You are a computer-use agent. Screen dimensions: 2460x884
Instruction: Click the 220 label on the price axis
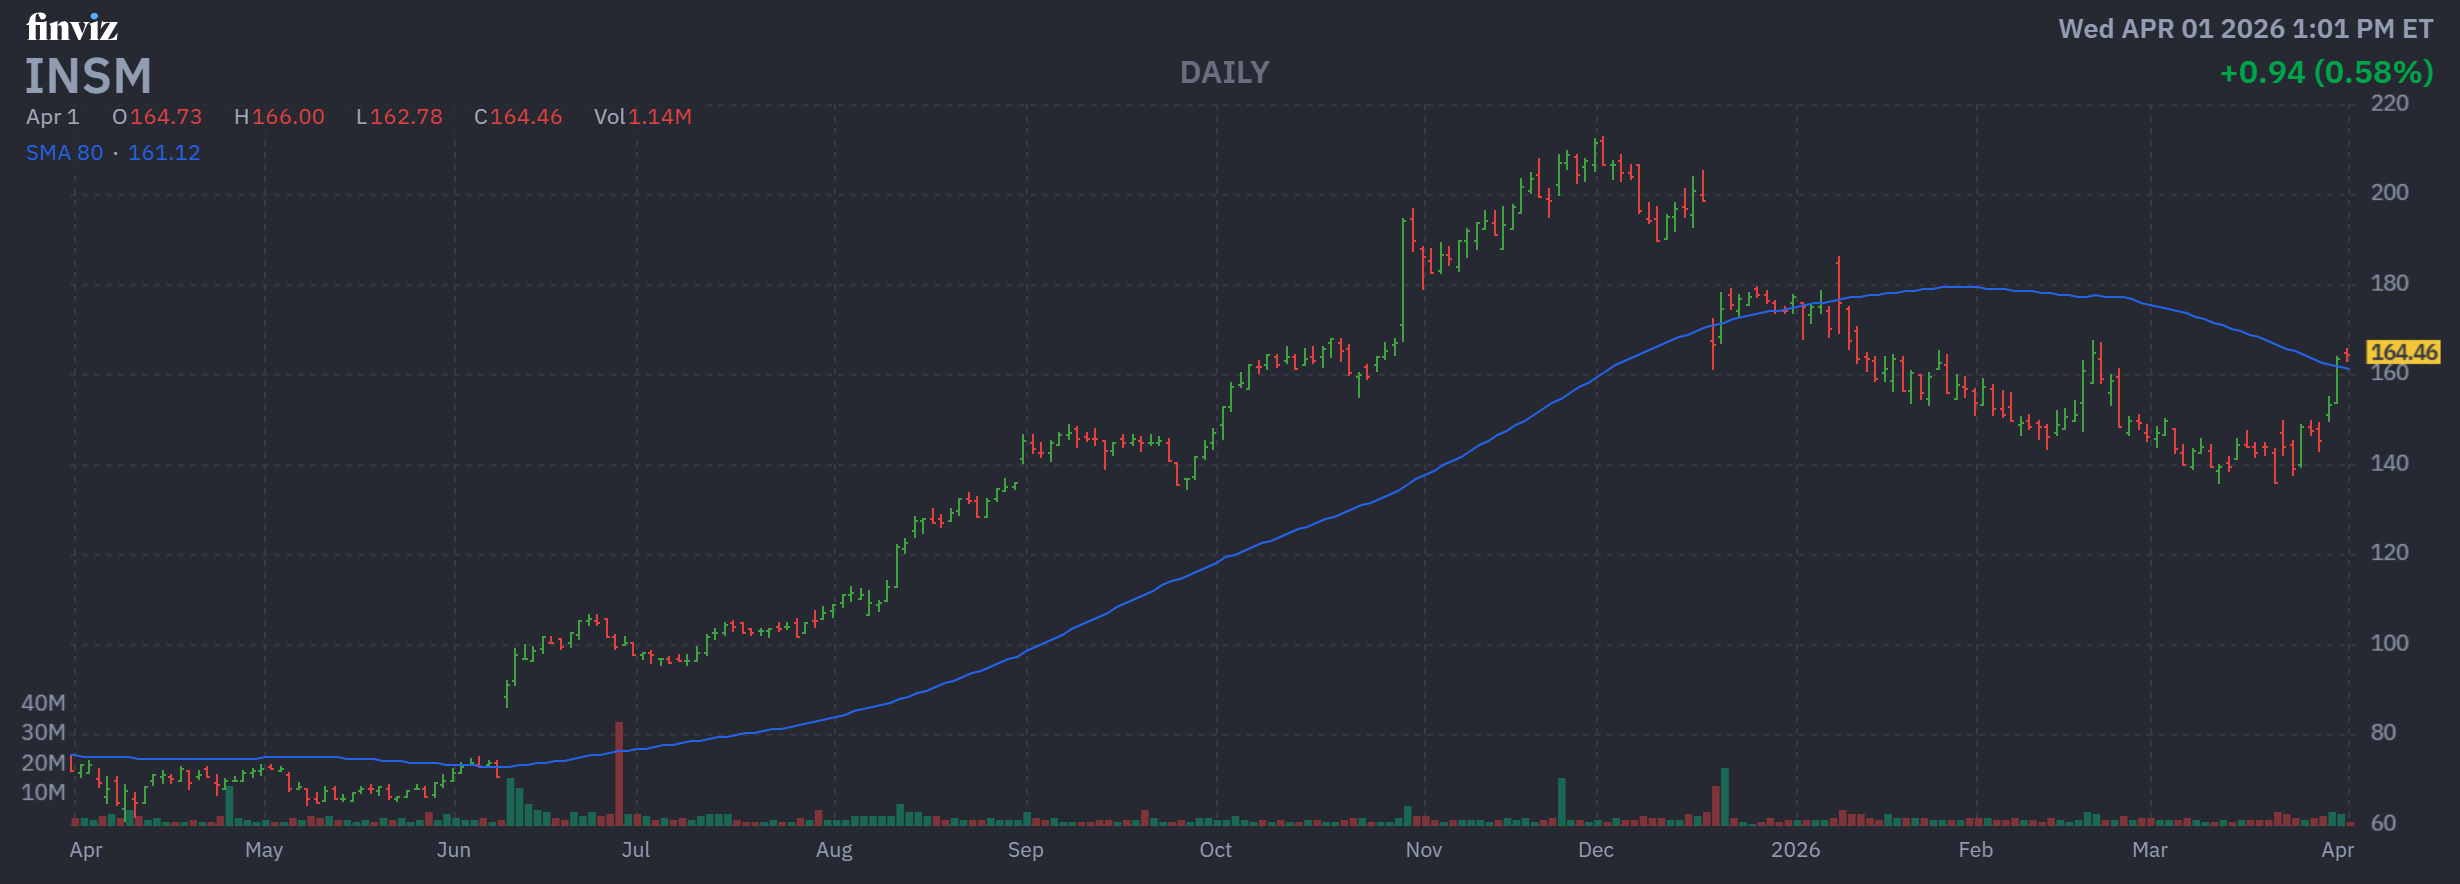(2389, 103)
